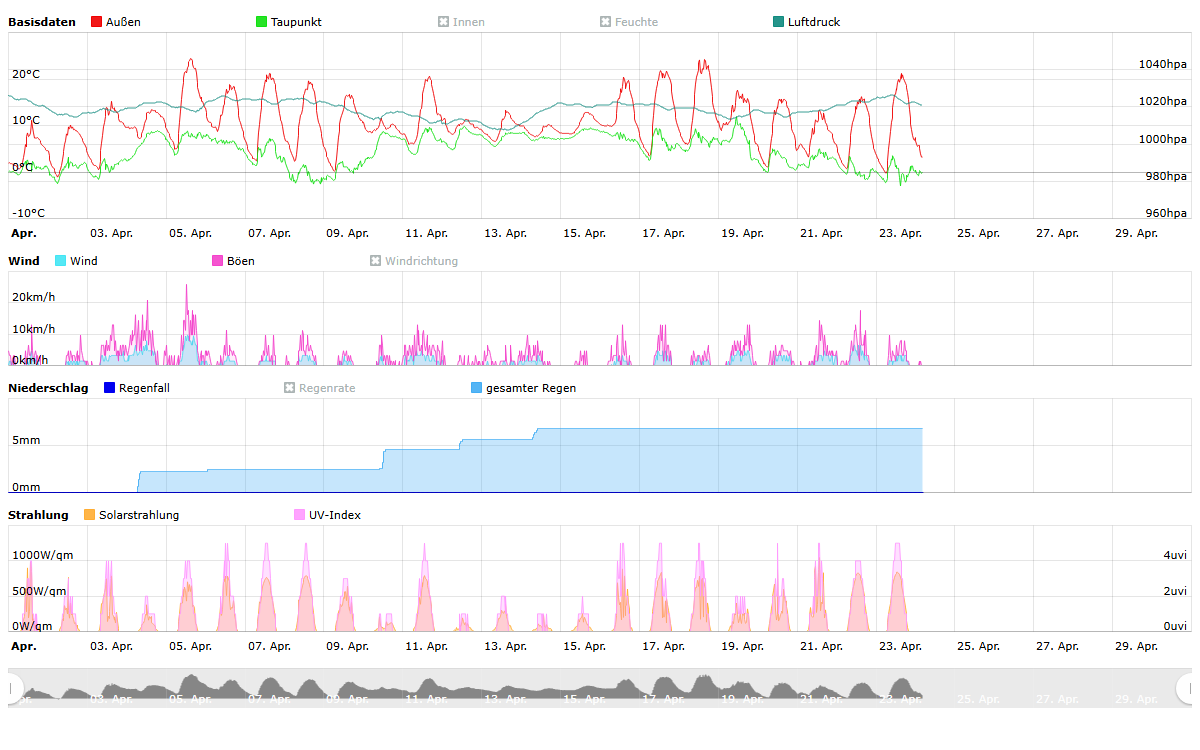Click the Luftdruck legend label text
Image resolution: width=1200 pixels, height=750 pixels.
click(x=813, y=22)
